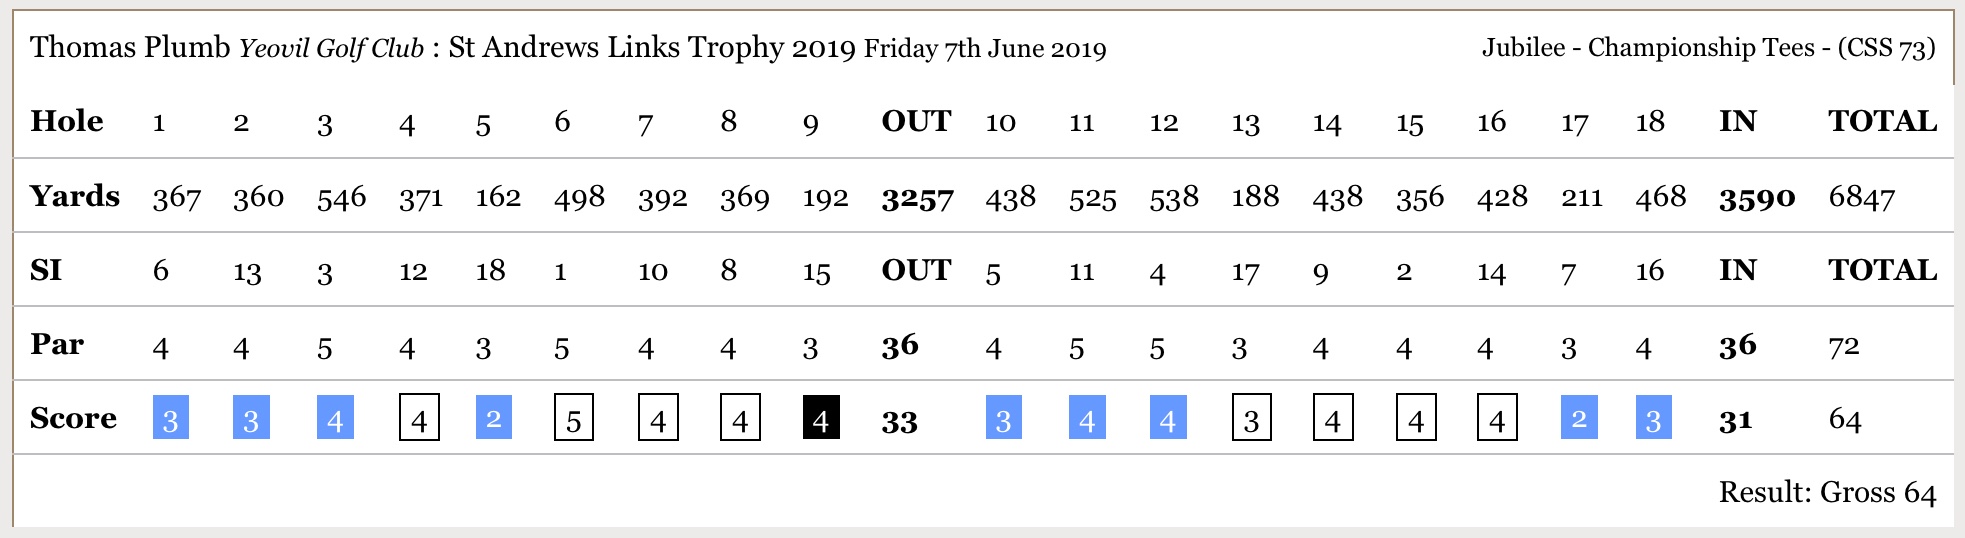Click the hole 18 score box
1965x538 pixels.
click(x=1654, y=417)
